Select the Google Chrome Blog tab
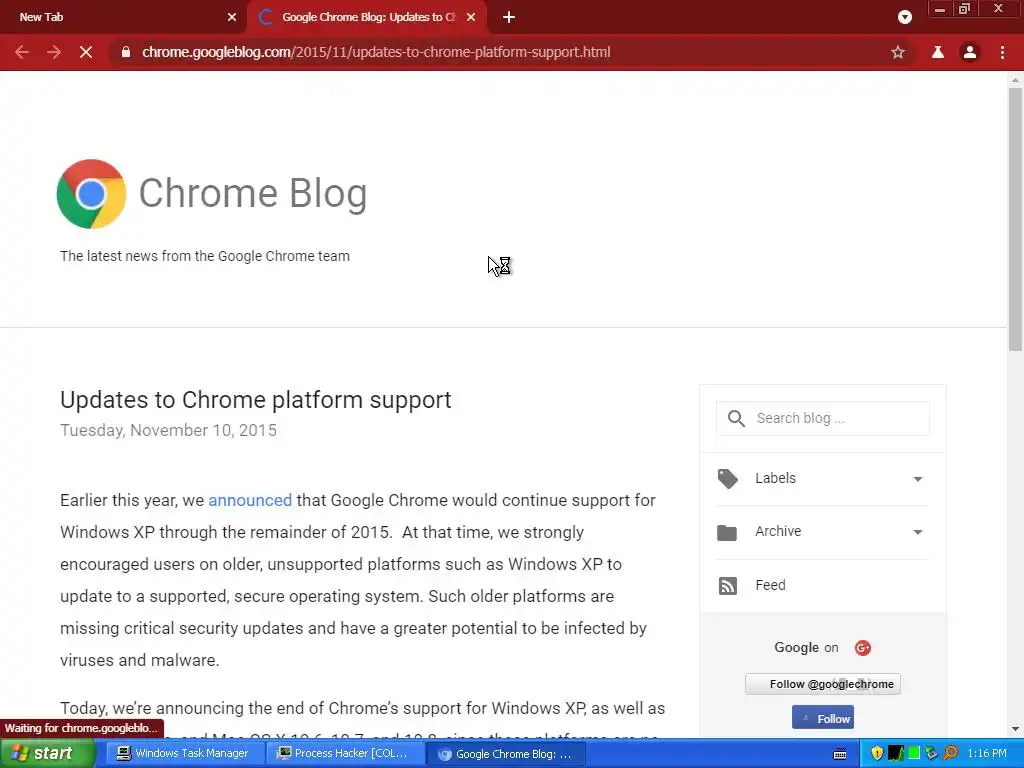1024x768 pixels. pyautogui.click(x=368, y=17)
